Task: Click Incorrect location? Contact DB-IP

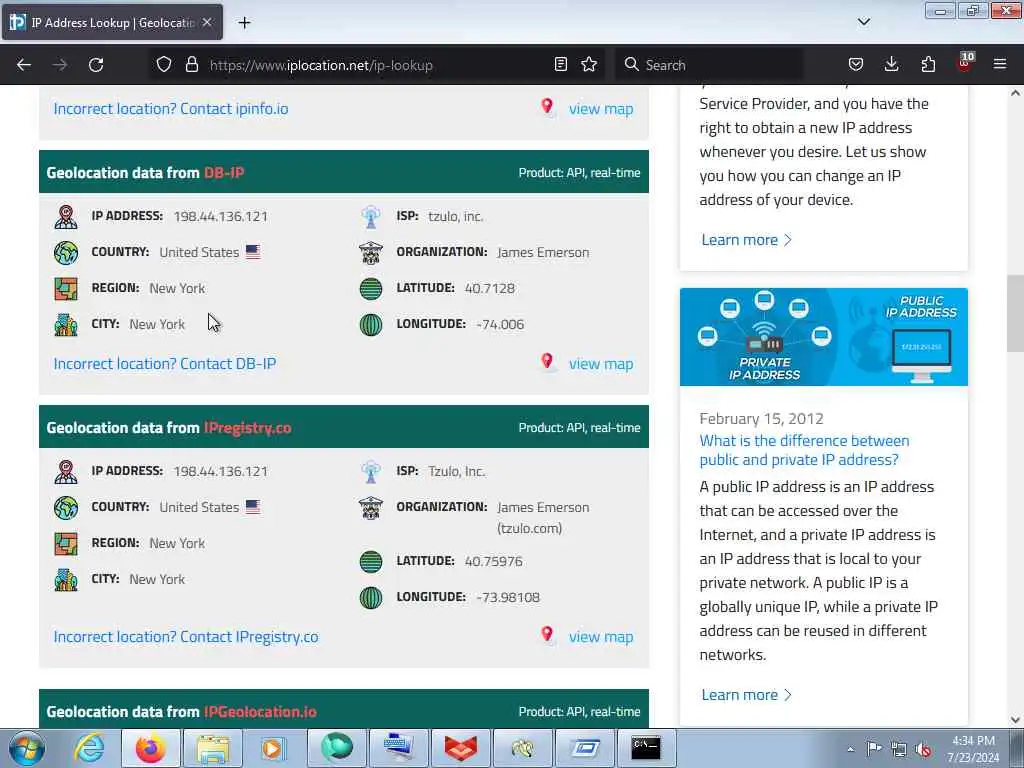Action: tap(165, 364)
